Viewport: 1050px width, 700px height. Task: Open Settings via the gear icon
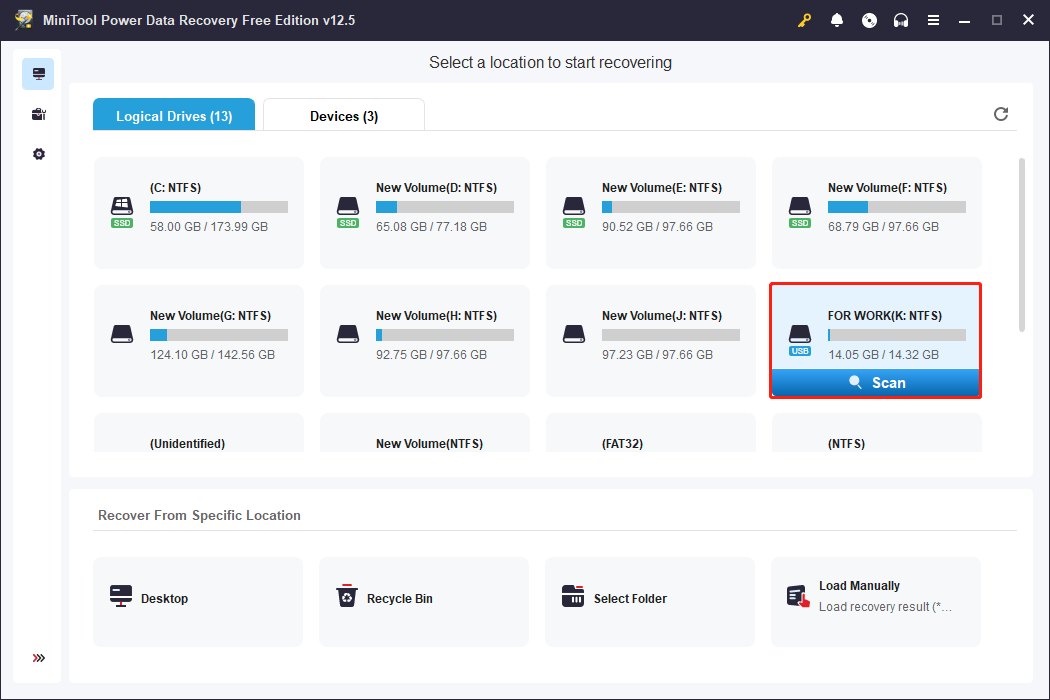38,153
